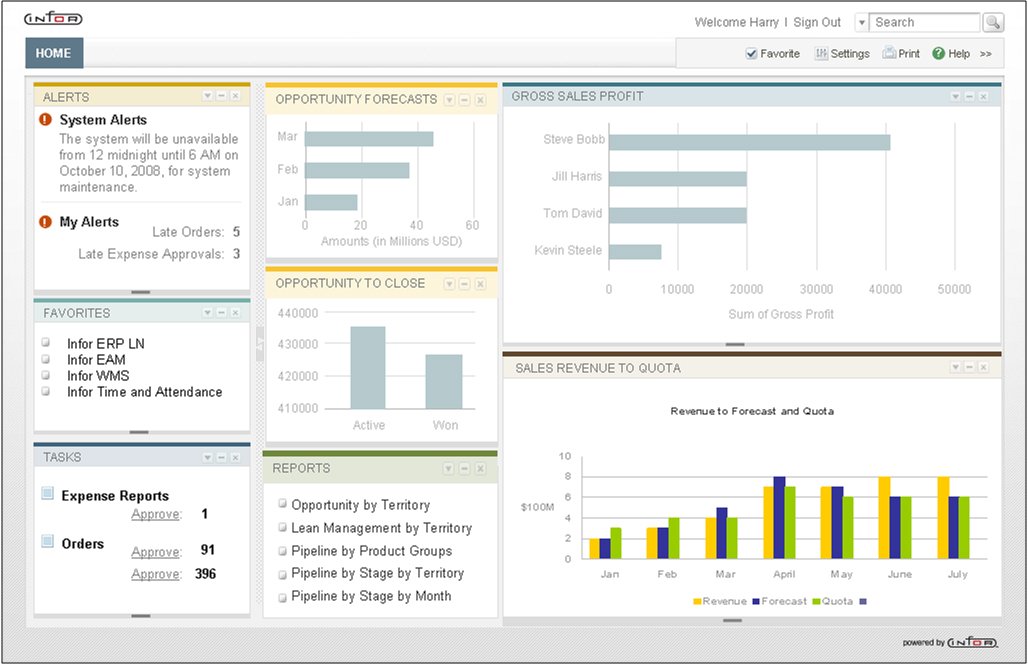The height and width of the screenshot is (664, 1028).
Task: Expand more toolbar options with the chevron
Action: click(985, 54)
